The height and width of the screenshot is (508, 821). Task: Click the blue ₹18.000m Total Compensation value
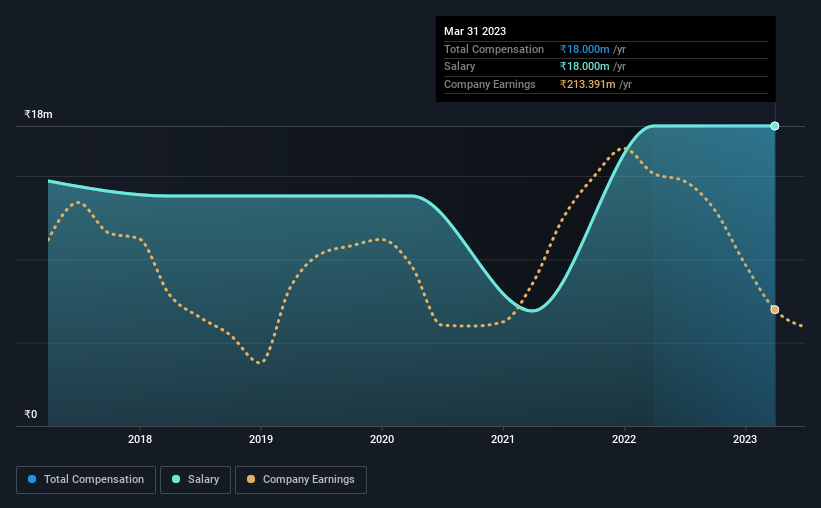coord(584,49)
